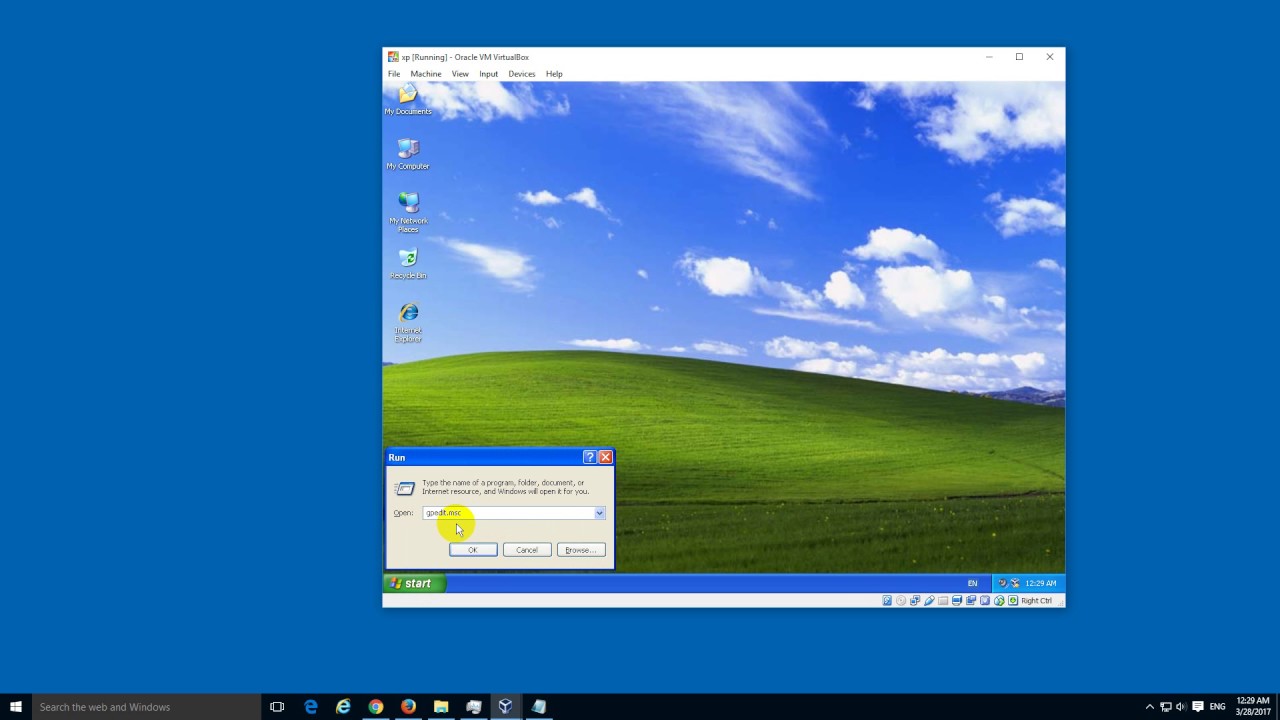Open My Documents from the desktop
Viewport: 1280px width, 720px height.
pyautogui.click(x=408, y=95)
